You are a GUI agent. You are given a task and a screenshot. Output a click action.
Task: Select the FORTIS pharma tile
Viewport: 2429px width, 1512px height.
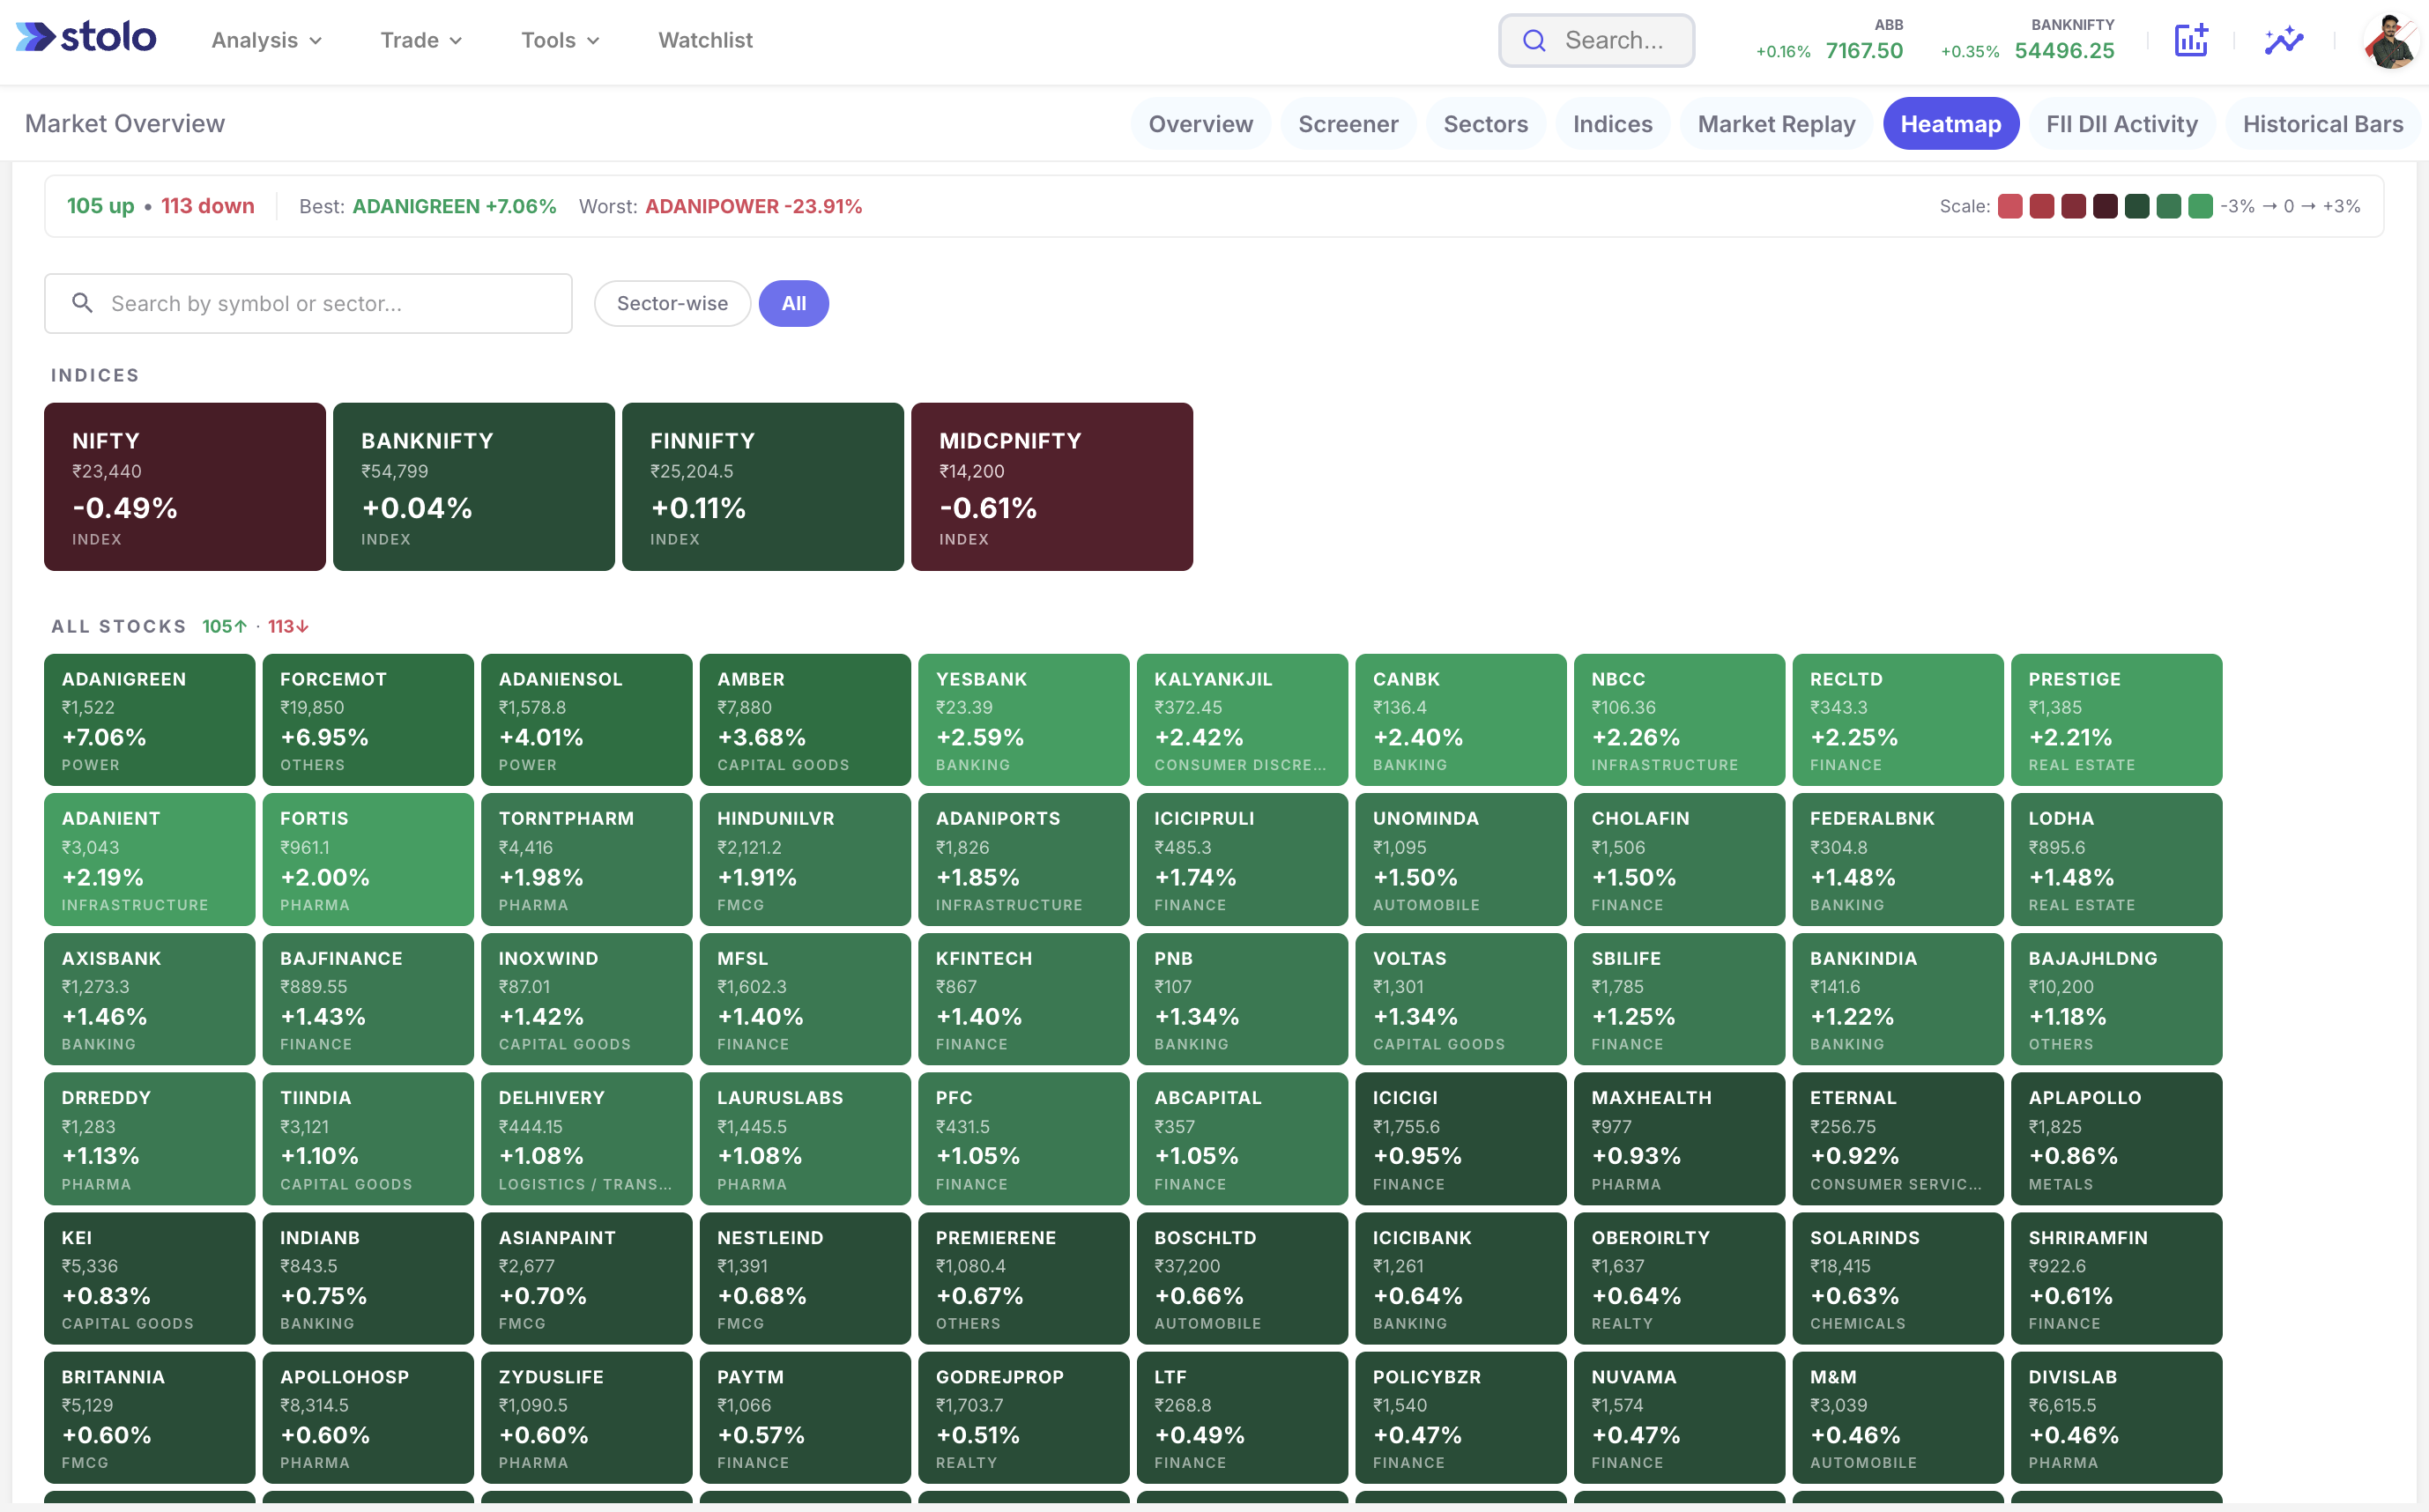[x=368, y=859]
